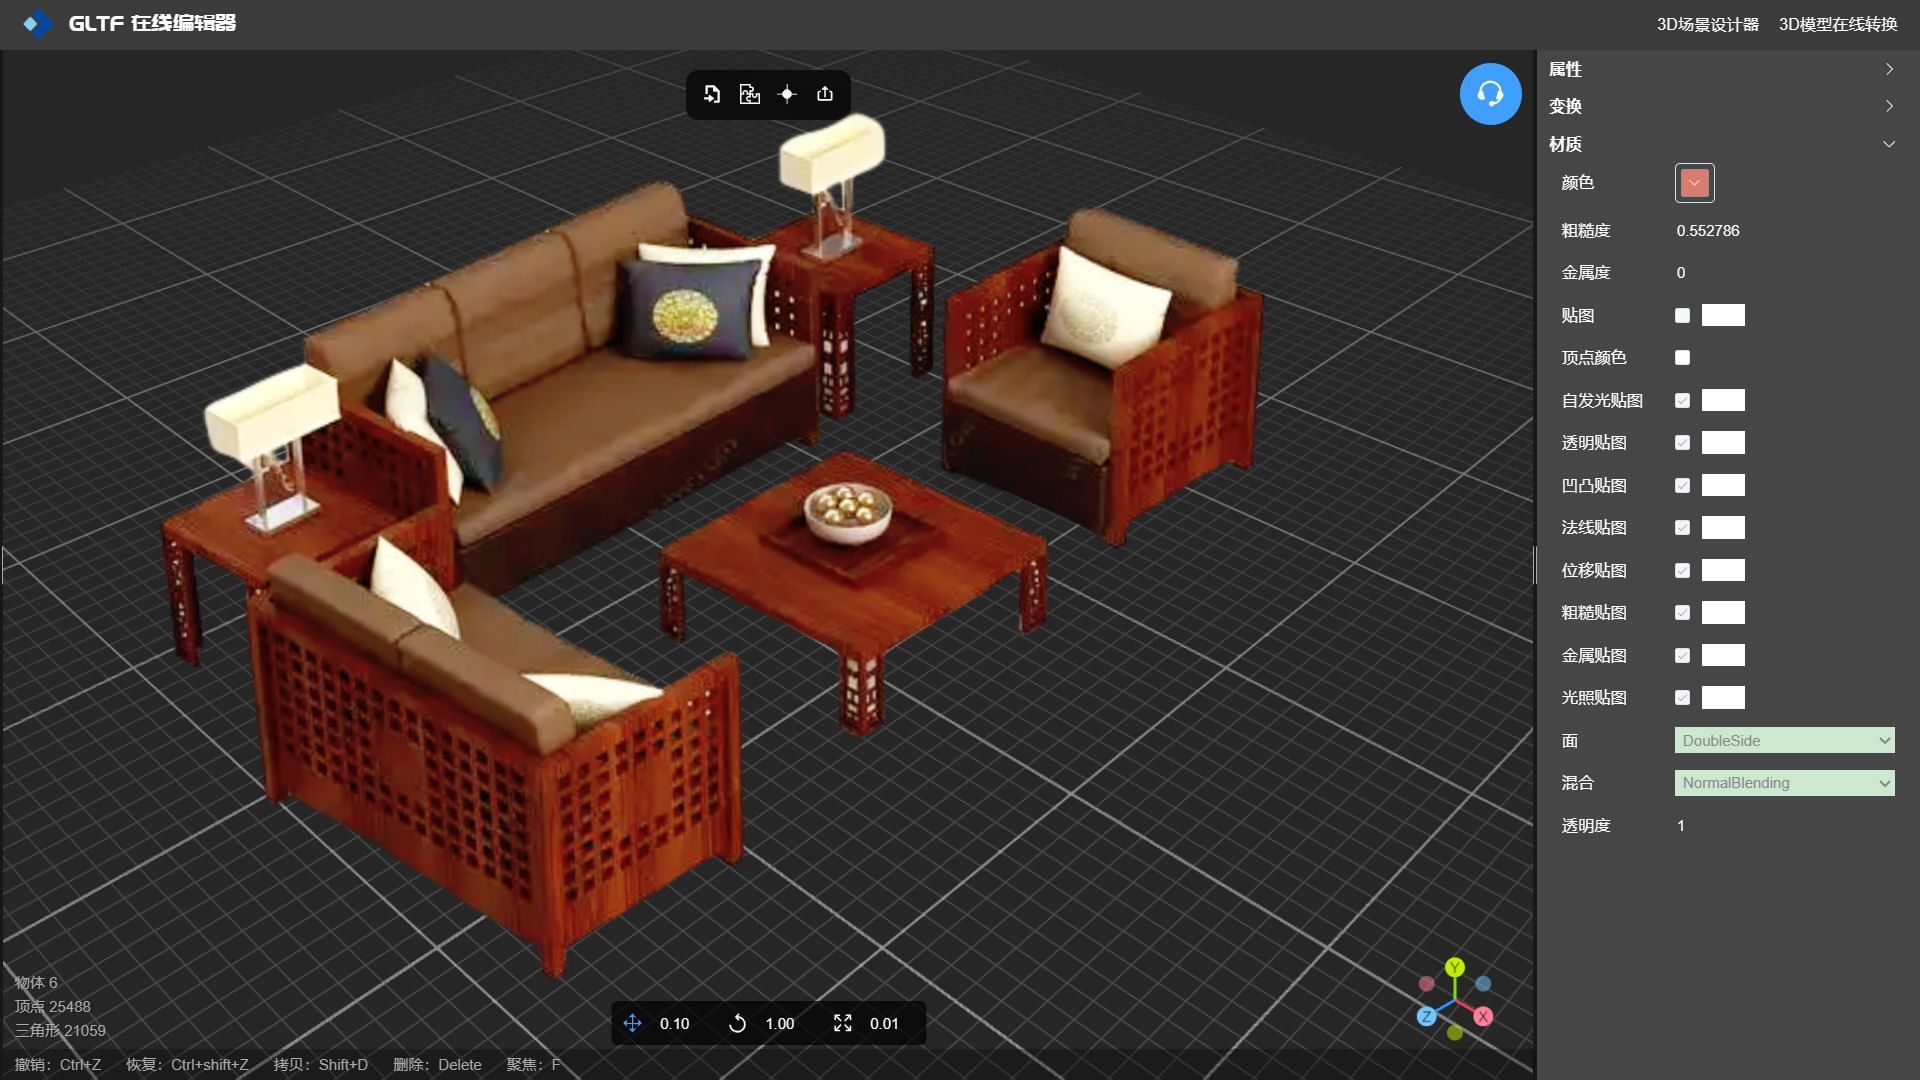Expand the 变换 section

(x=1722, y=106)
